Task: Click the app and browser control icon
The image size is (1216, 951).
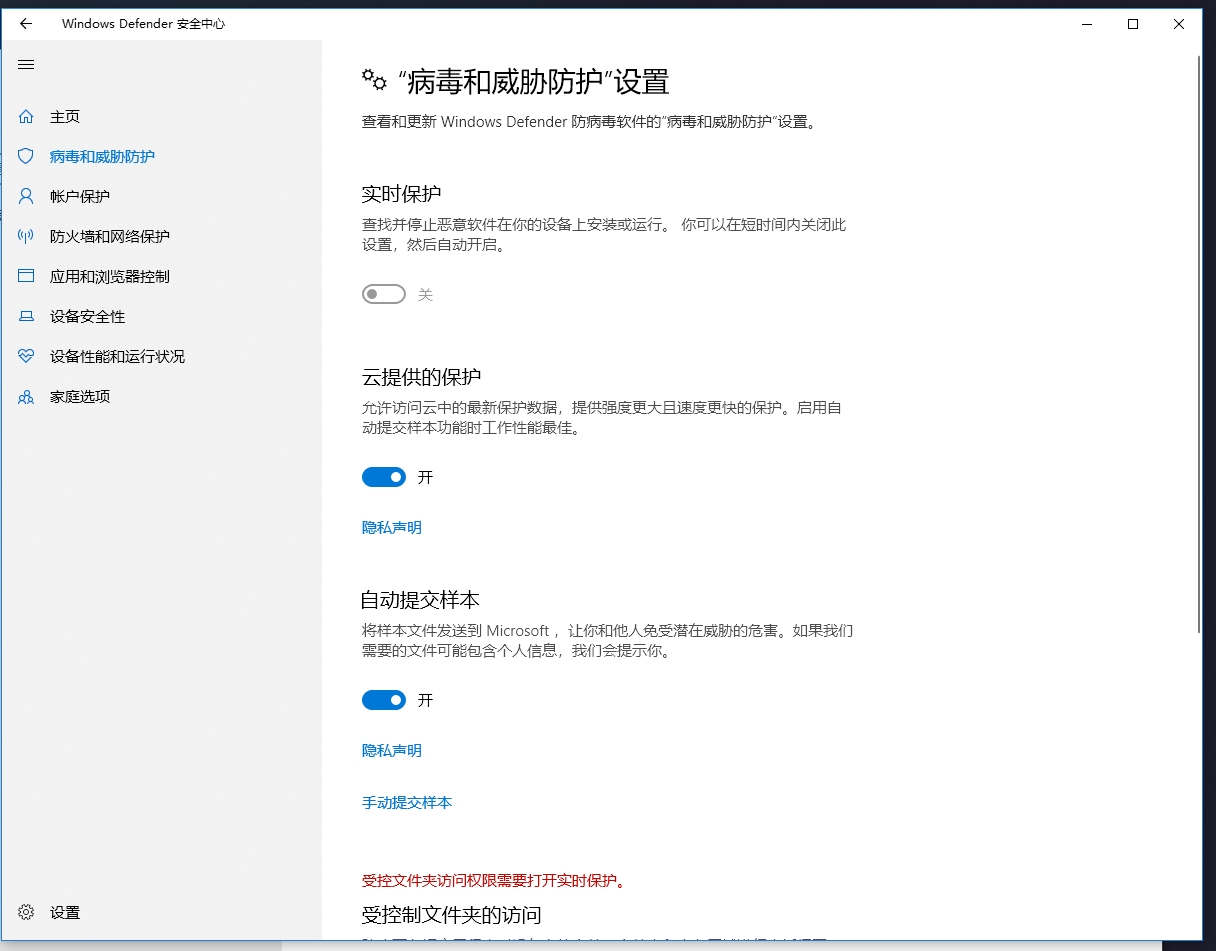Action: [x=26, y=277]
